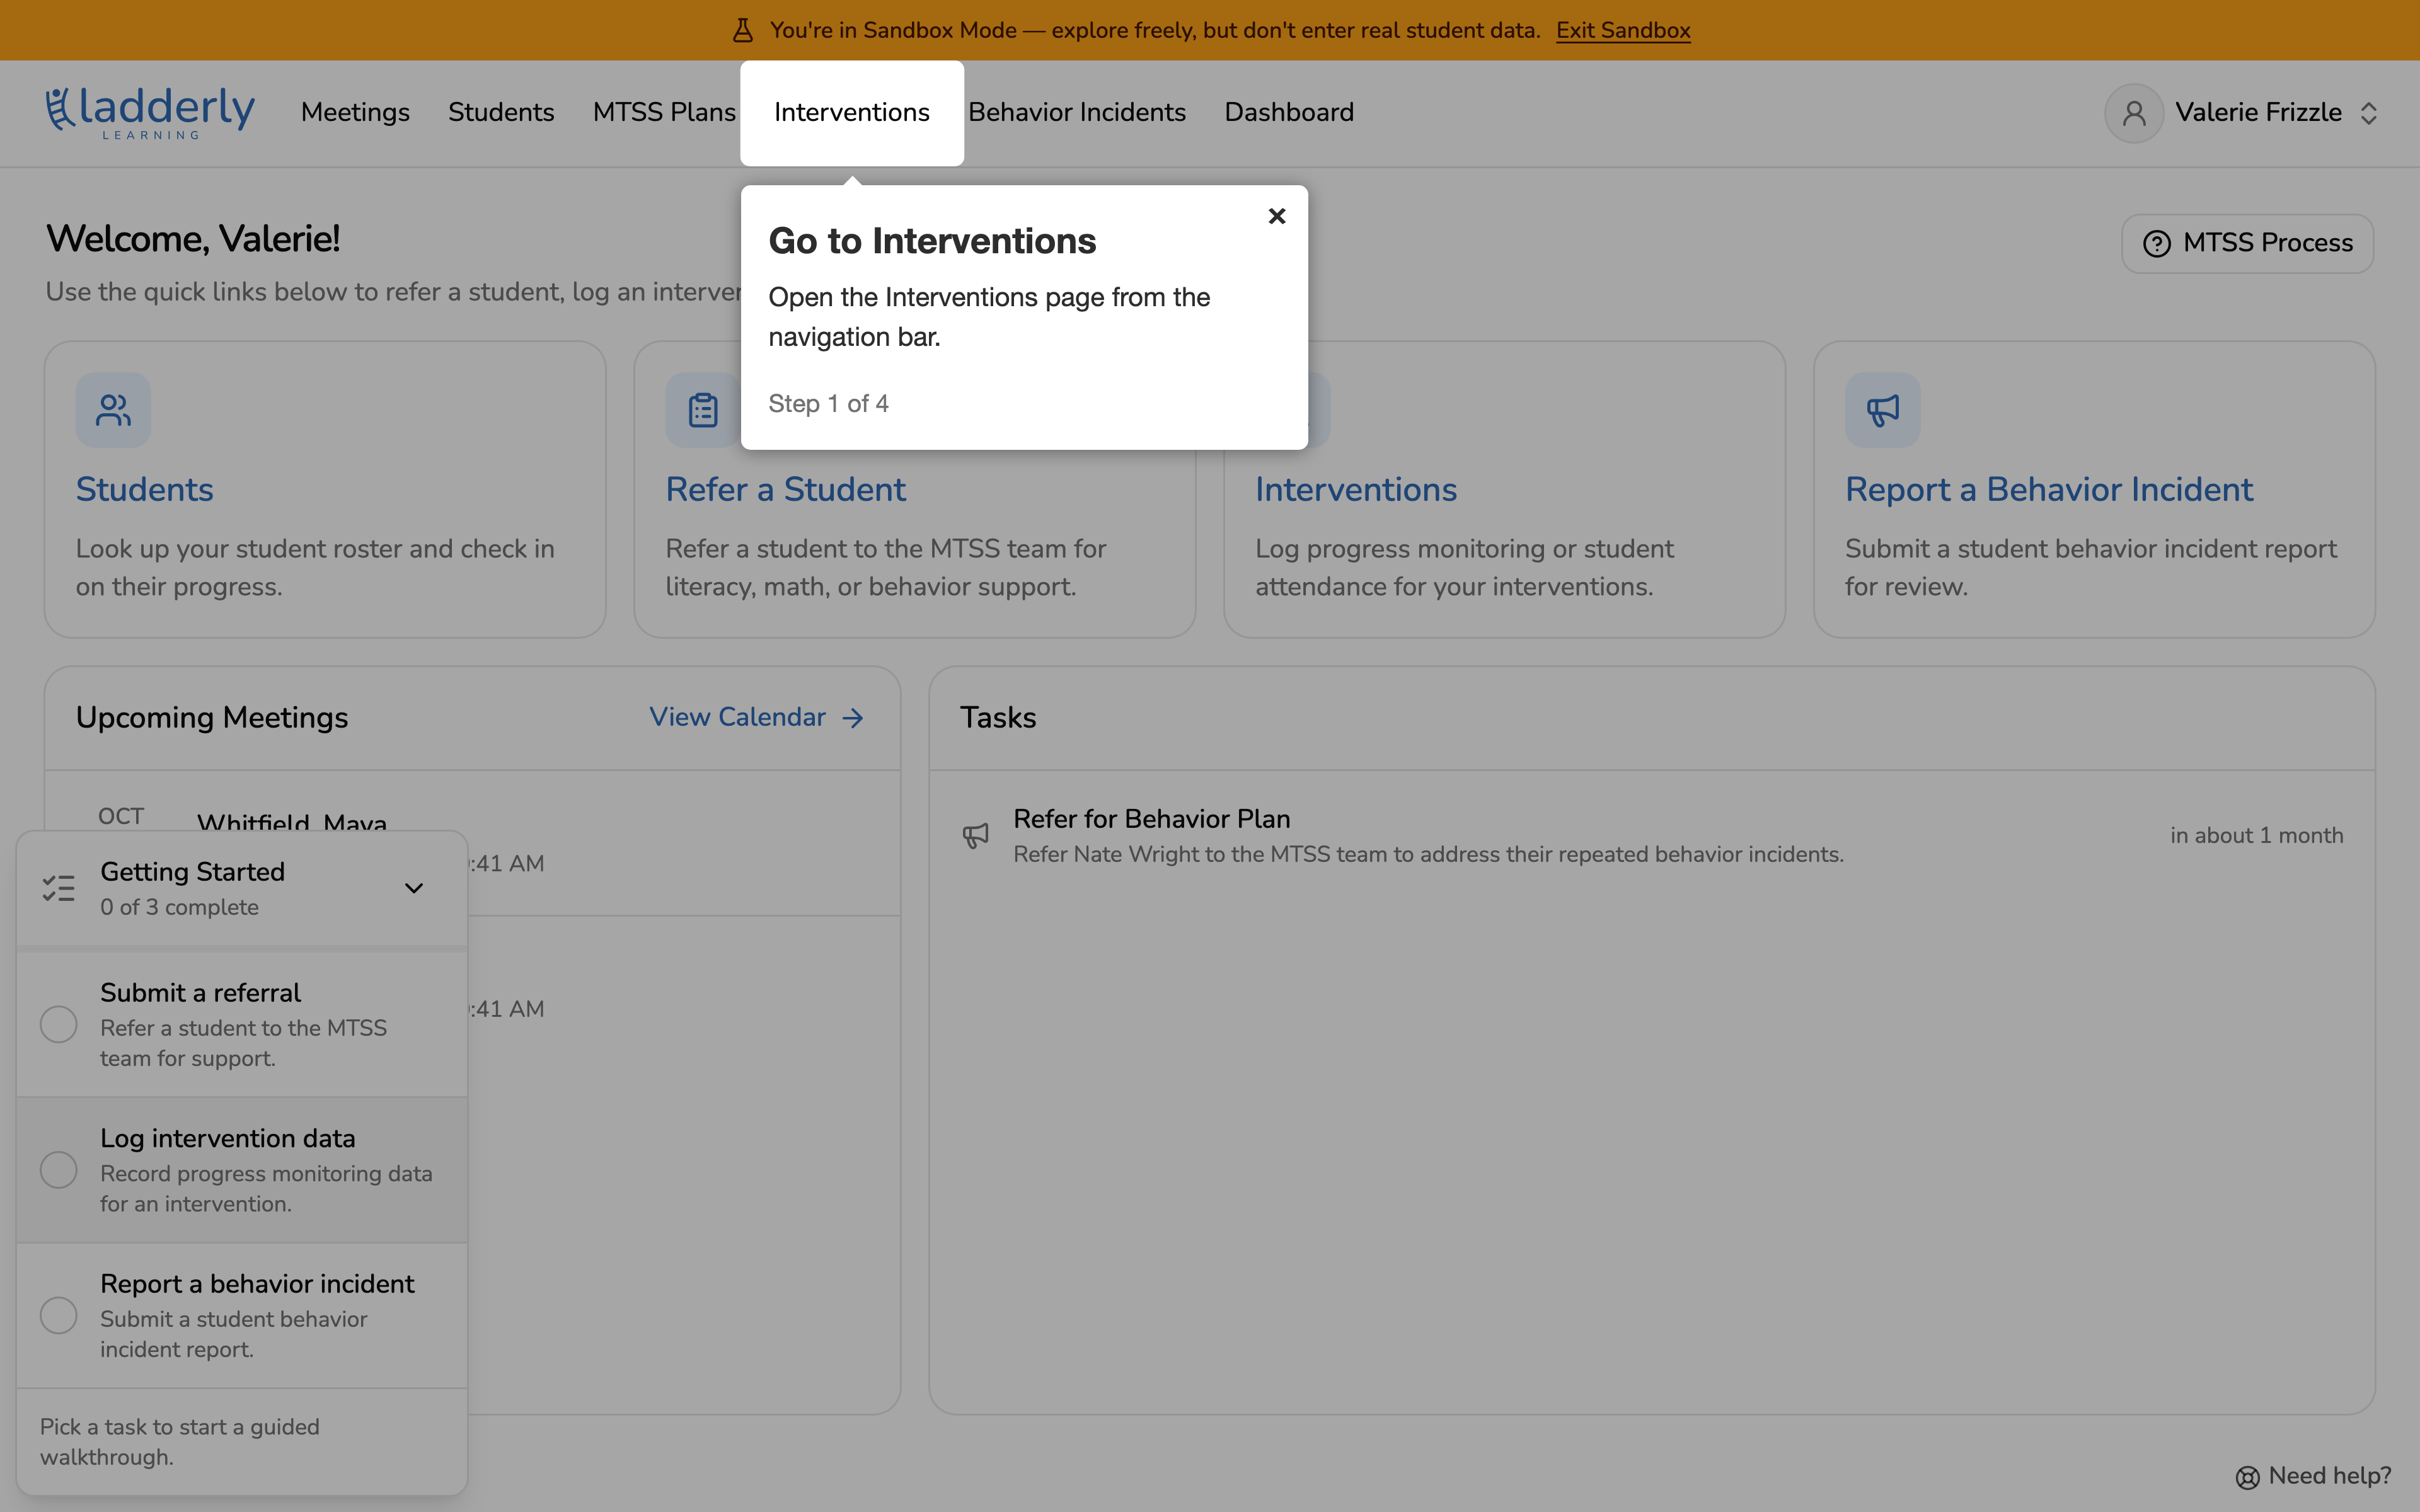Click the lifebuoy icon next to Need help
The image size is (2420, 1512).
[x=2247, y=1477]
